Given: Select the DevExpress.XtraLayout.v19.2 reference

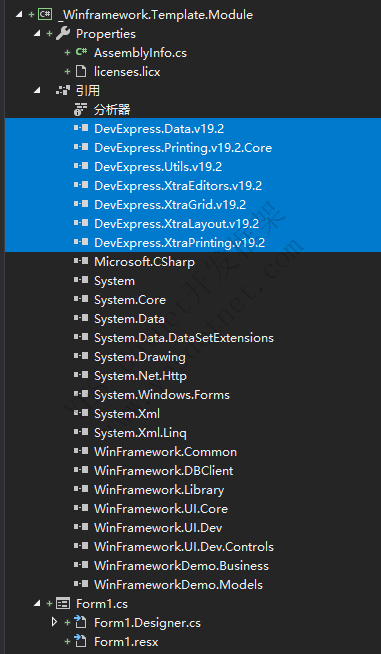Looking at the screenshot, I should click(x=176, y=224).
